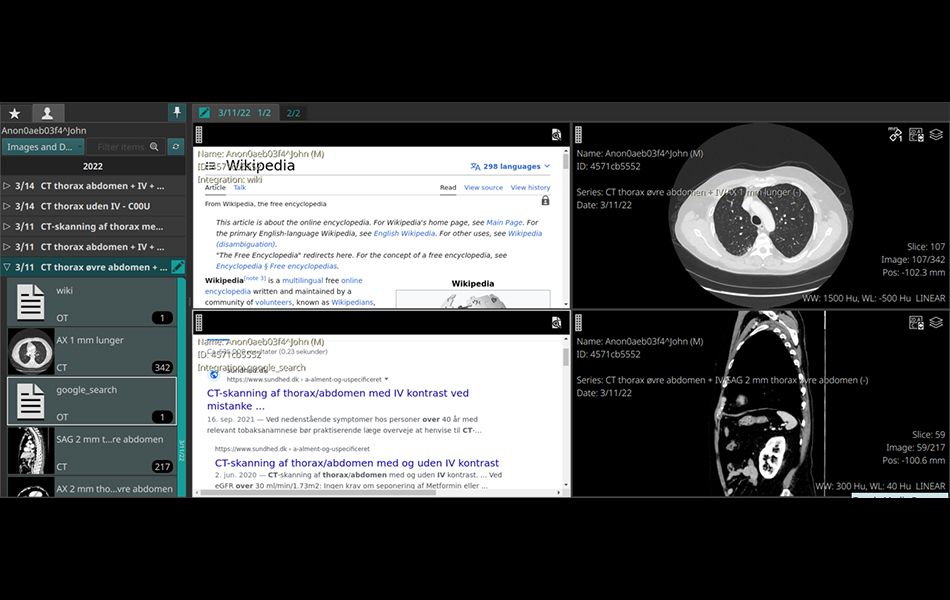
Task: Expand the 3/11 CT thorax abdomen + IV study
Action: coord(7,247)
